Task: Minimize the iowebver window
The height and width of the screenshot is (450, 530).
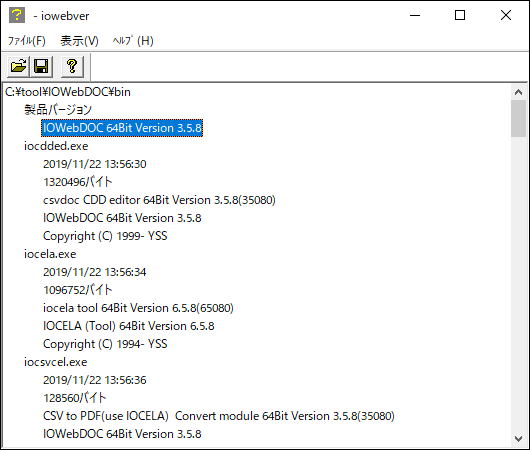Action: (x=415, y=15)
